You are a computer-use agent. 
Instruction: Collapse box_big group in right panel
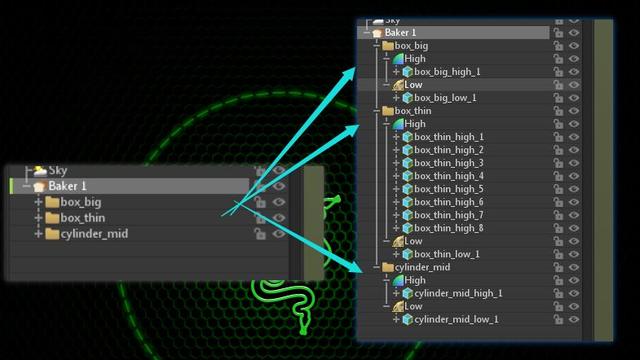[x=377, y=46]
